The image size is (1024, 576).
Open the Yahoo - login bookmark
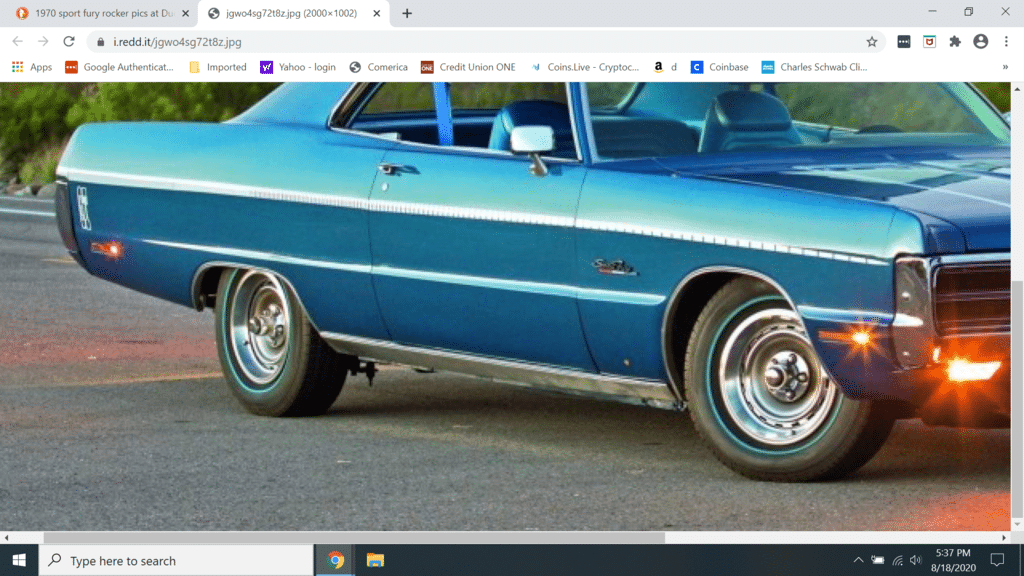point(298,67)
